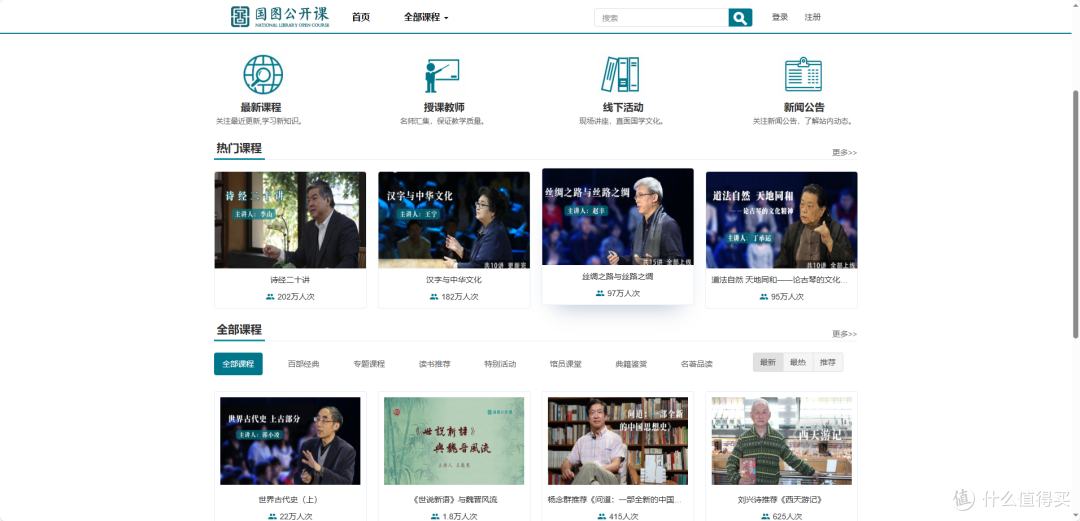Sort courses by 最新
Screen dimensions: 1080x521
[768, 362]
